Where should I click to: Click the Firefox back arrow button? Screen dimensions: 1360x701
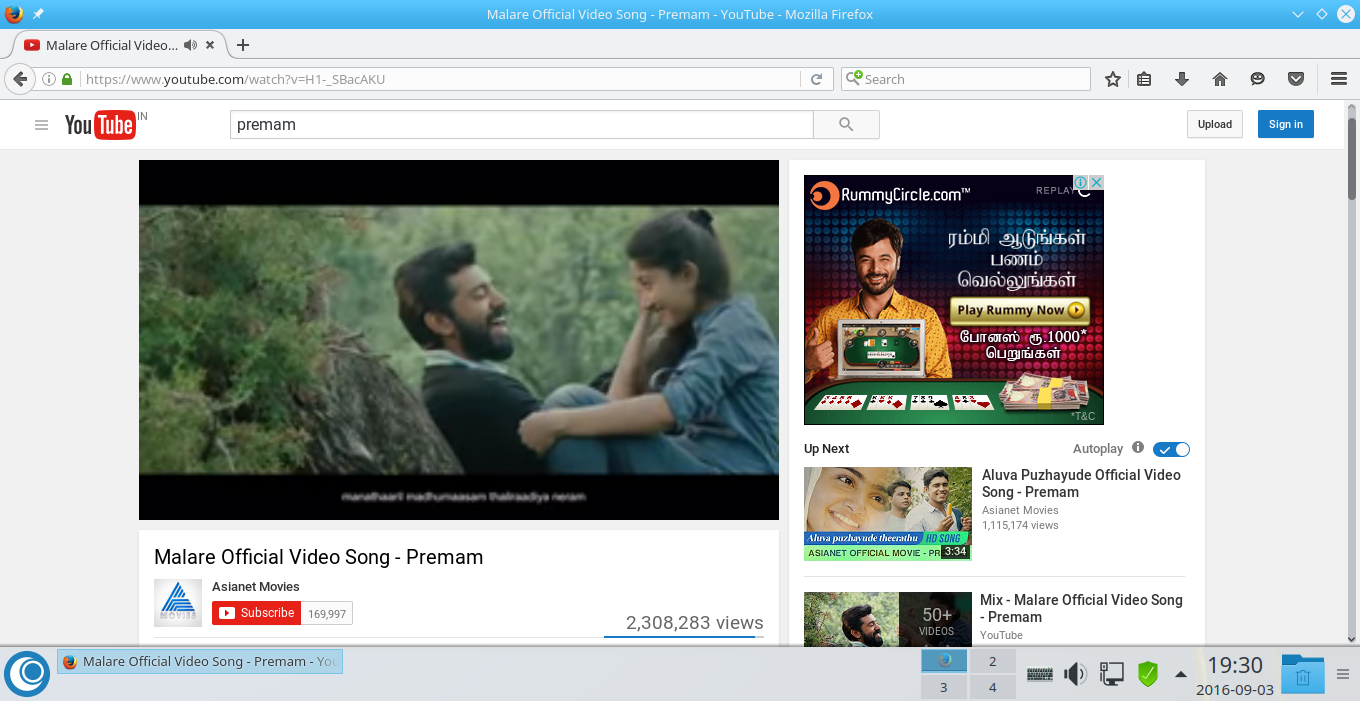[x=19, y=79]
